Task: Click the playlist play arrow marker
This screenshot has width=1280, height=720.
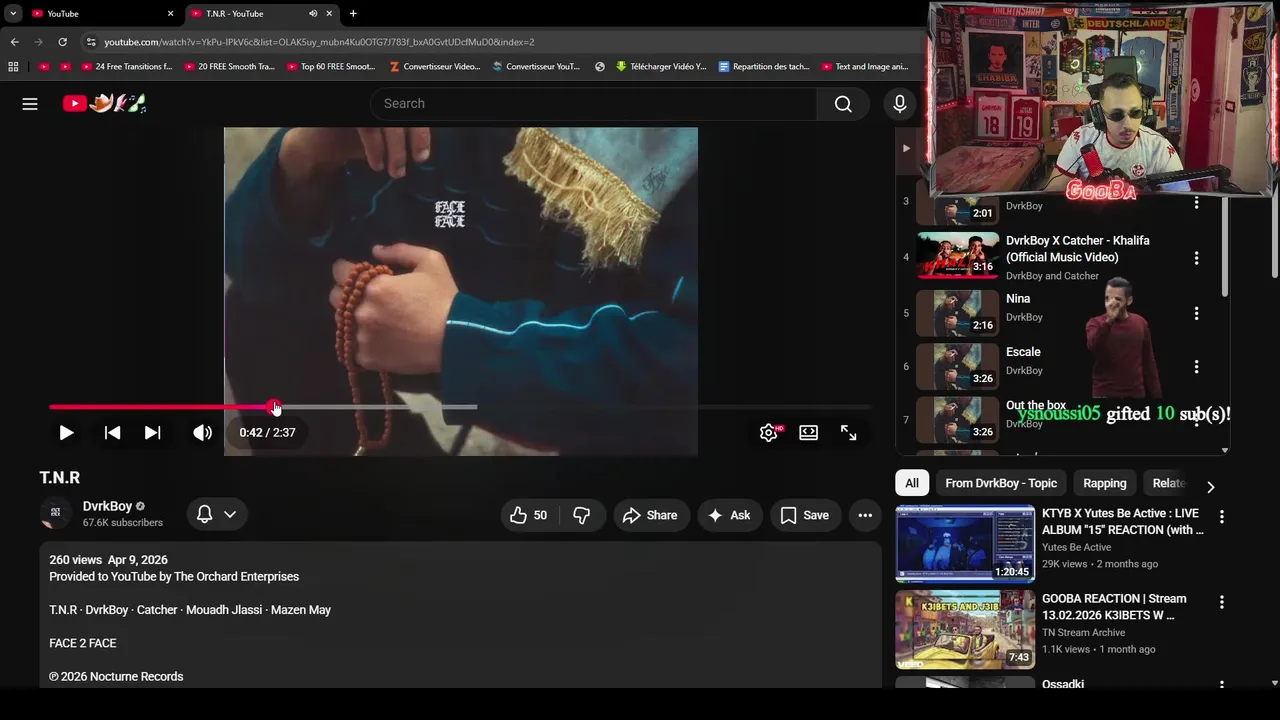Action: coord(906,148)
